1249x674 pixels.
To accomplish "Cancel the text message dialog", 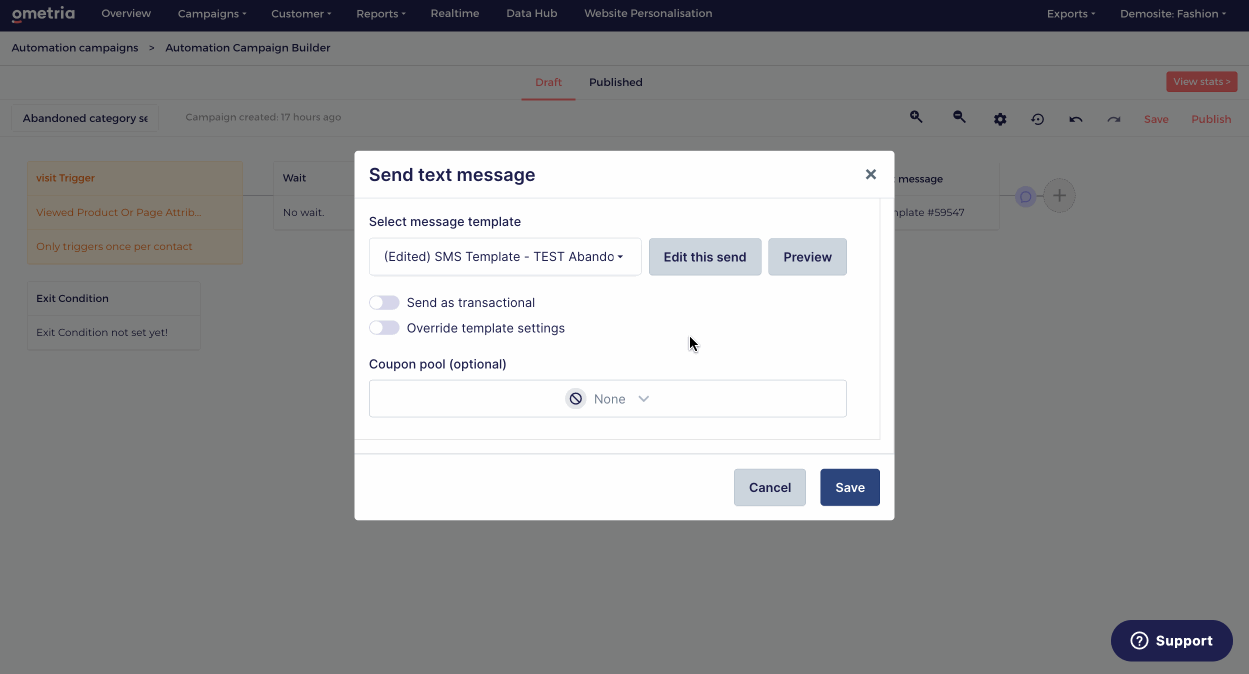I will click(770, 487).
